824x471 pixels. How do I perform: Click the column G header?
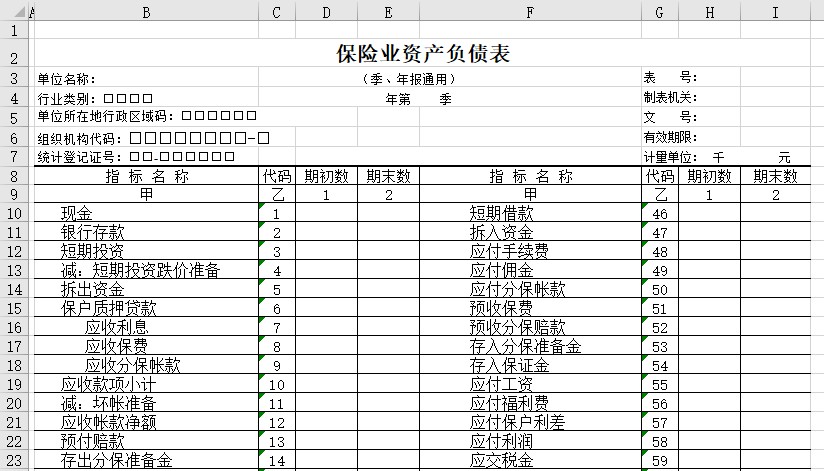click(x=658, y=12)
